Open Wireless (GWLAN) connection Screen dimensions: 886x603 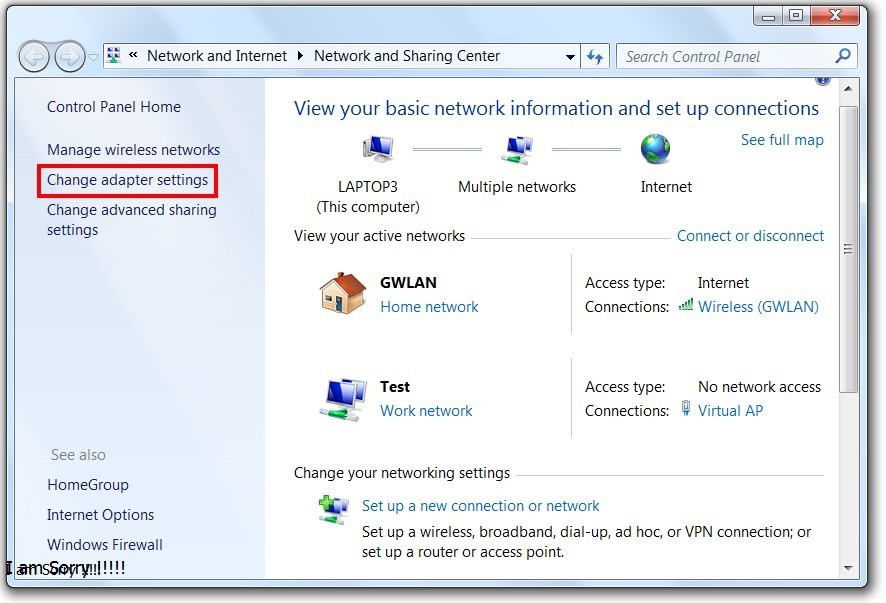pos(758,307)
